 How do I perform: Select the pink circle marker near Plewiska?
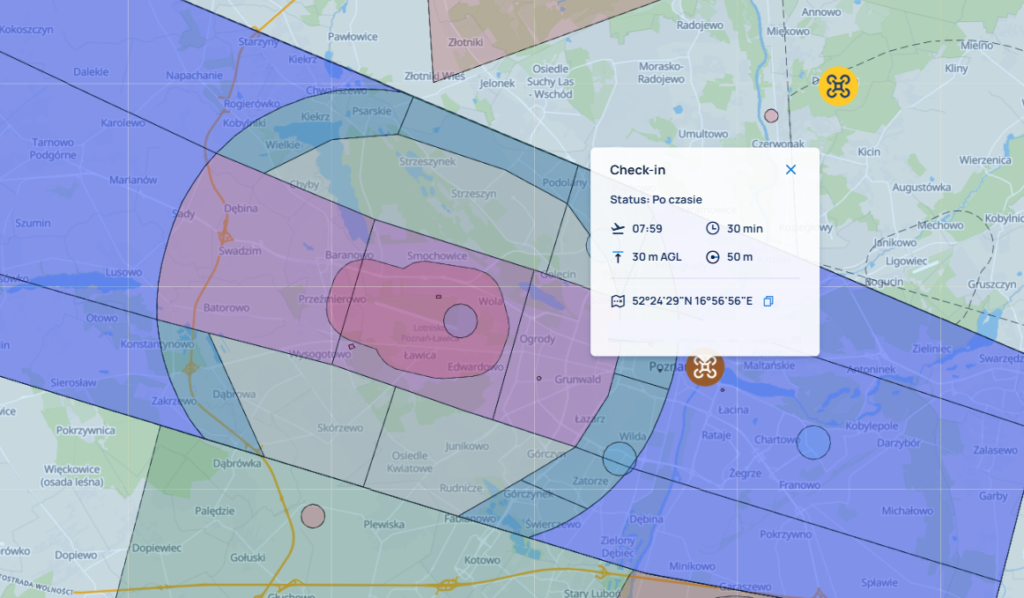pos(313,516)
